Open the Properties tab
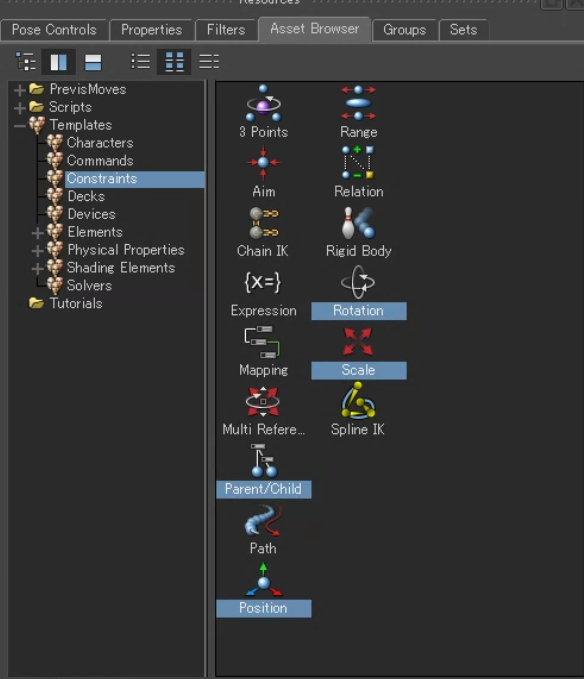This screenshot has width=584, height=679. coord(152,29)
